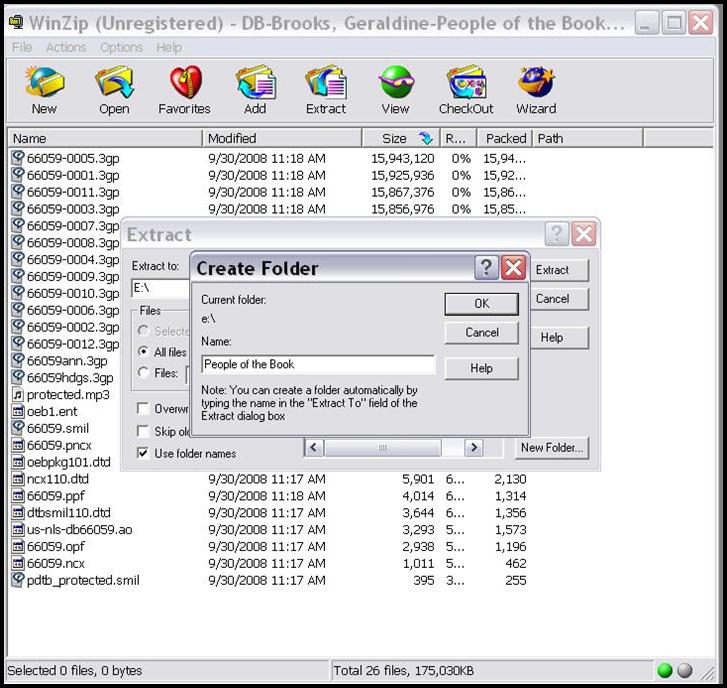This screenshot has height=688, width=727.
Task: Click the CheckOut toolbar icon
Action: point(466,82)
